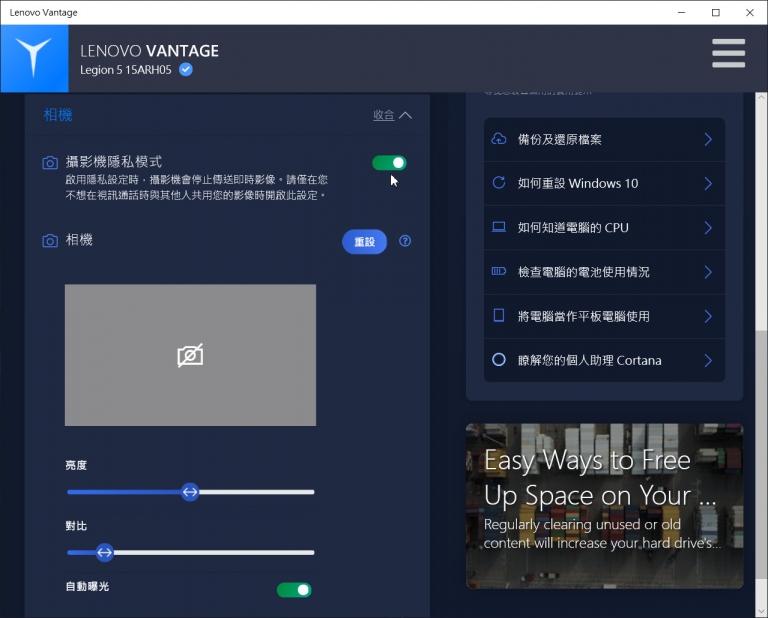Minimize the Lenovo Vantage window
Viewport: 768px width, 618px height.
tap(681, 12)
